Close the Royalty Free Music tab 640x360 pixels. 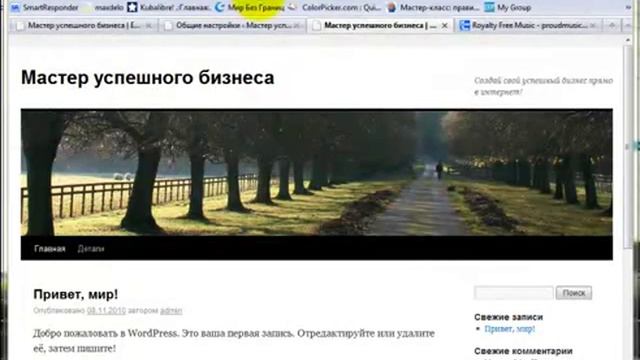pyautogui.click(x=593, y=26)
